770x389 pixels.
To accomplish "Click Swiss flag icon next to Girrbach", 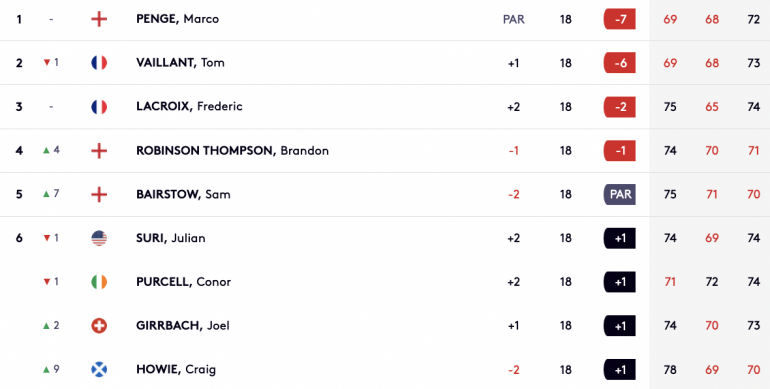I will tap(99, 326).
